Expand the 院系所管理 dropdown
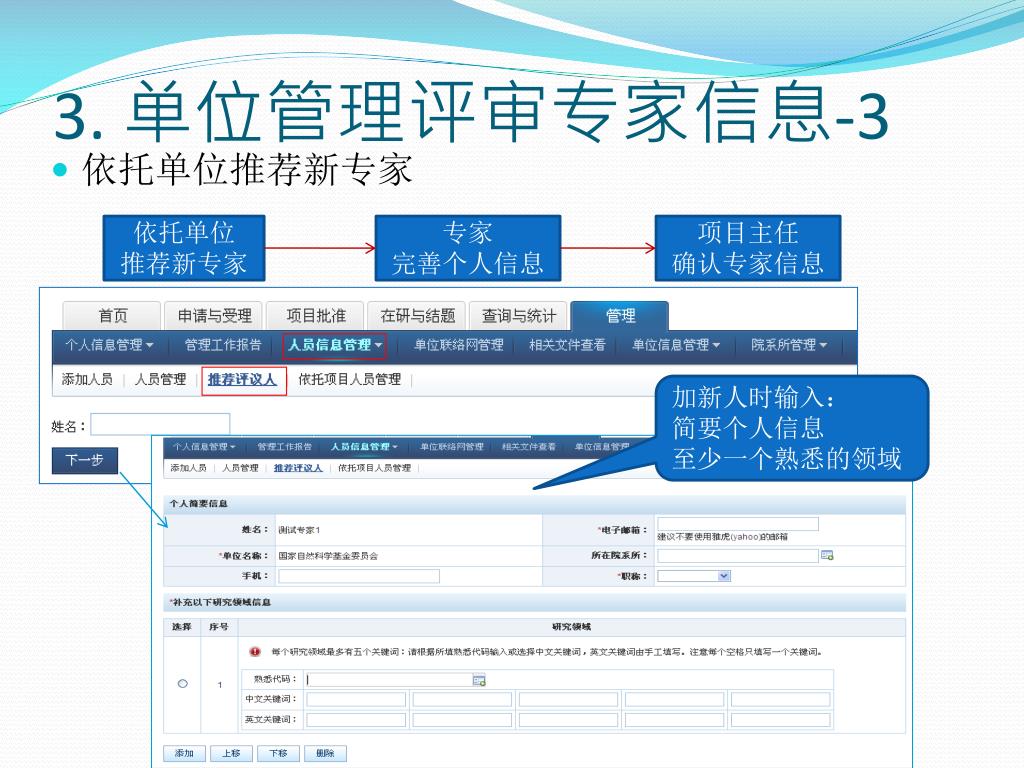Viewport: 1024px width, 768px height. tap(789, 345)
